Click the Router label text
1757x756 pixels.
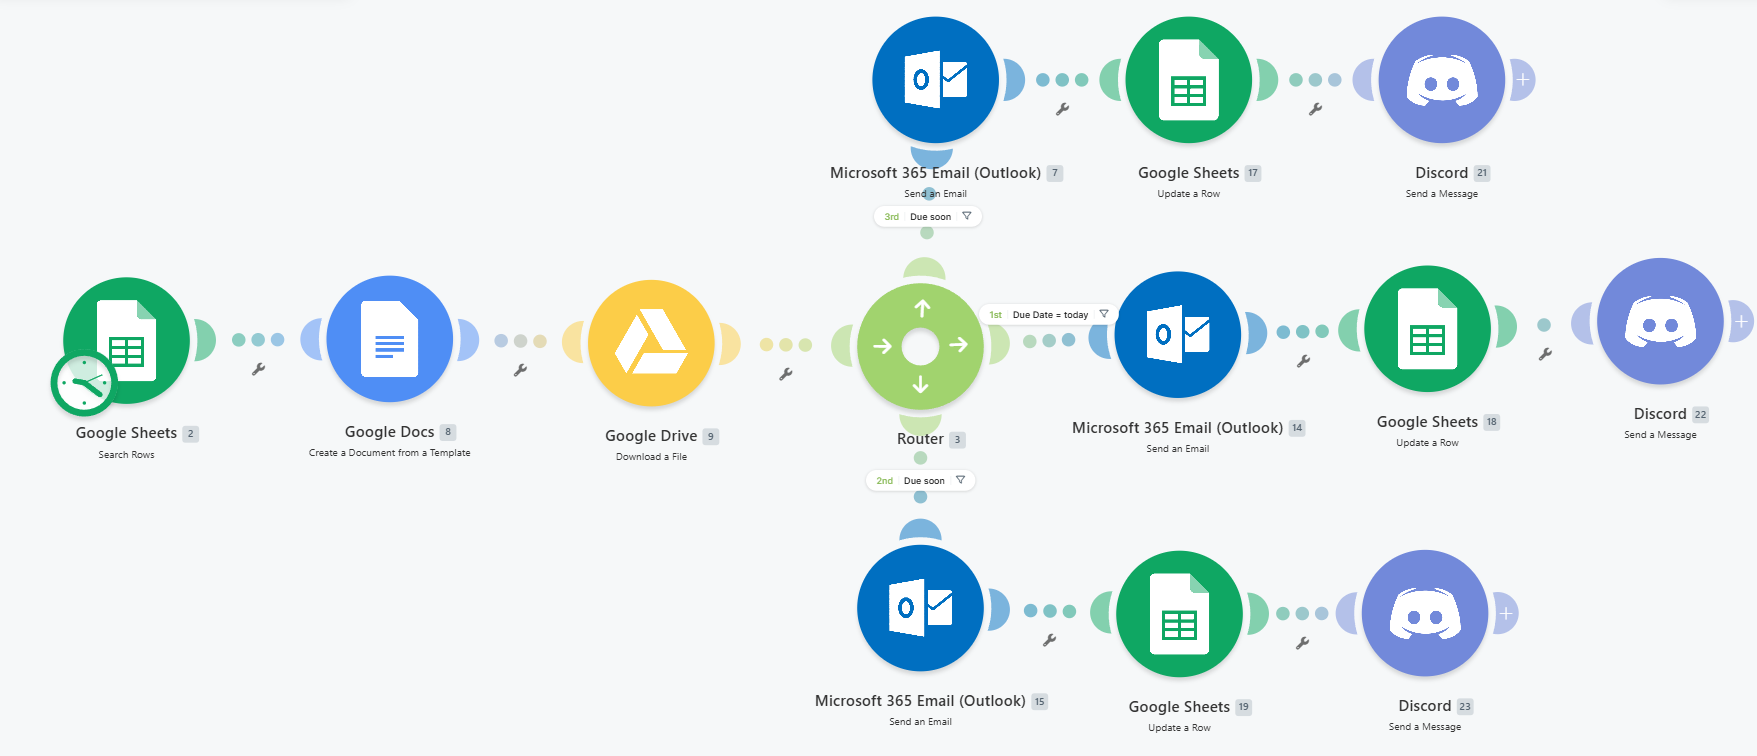[x=920, y=439]
